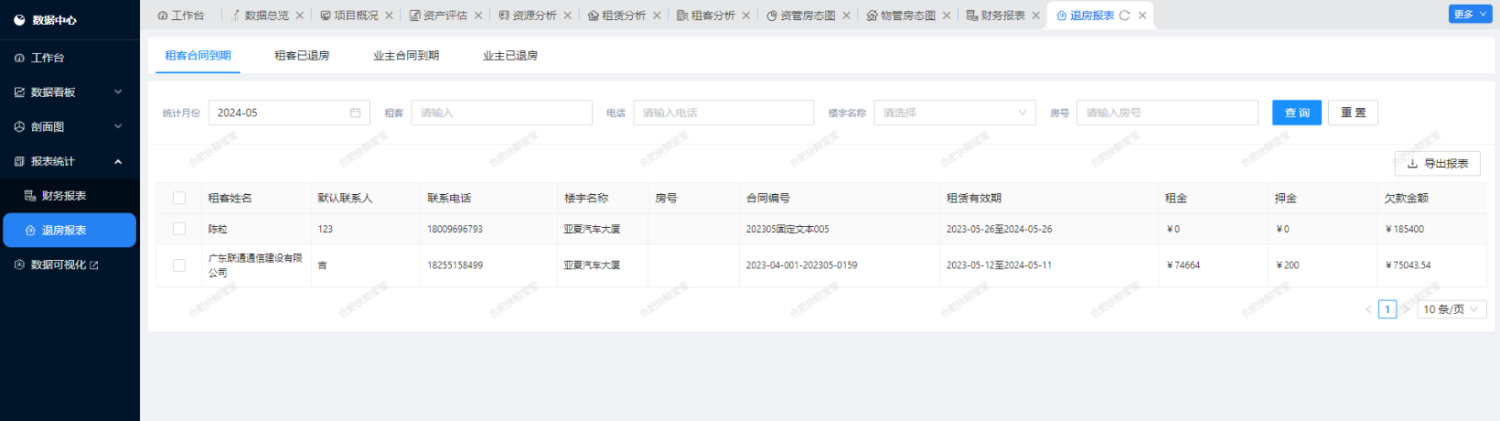The height and width of the screenshot is (421, 1500).
Task: Focus the 电话 input field
Action: [x=723, y=113]
